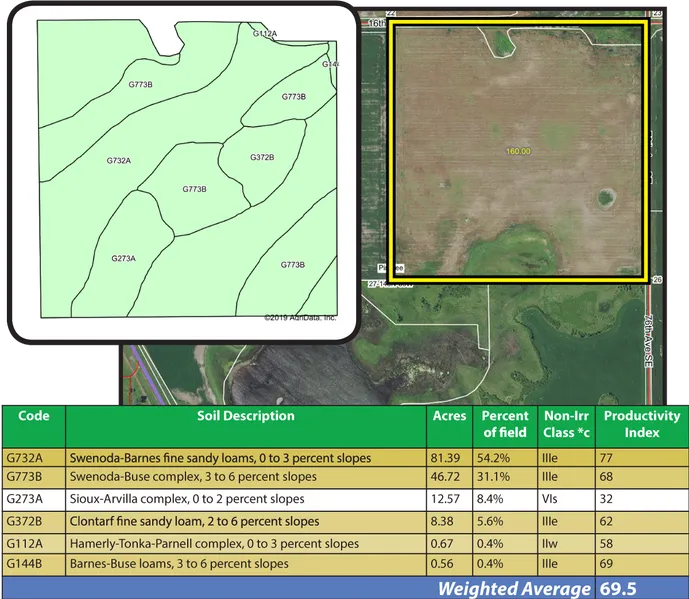Click the Productivity Index column header
The image size is (689, 599).
coord(642,424)
